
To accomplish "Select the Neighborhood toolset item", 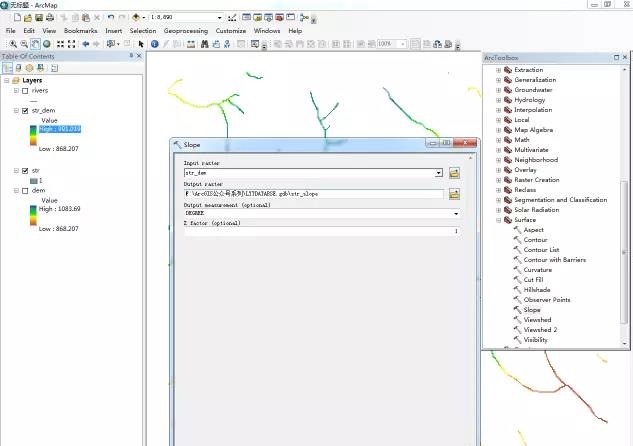I will click(536, 160).
